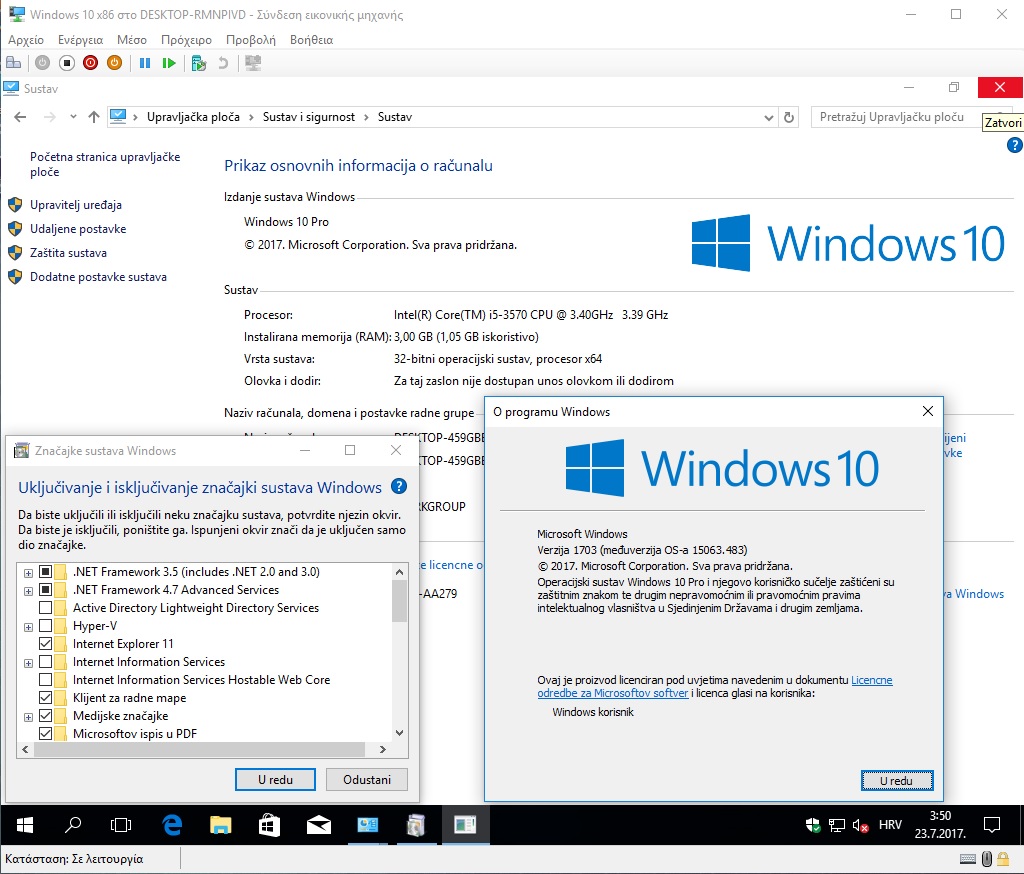Open the Mail app from the taskbar

(319, 825)
